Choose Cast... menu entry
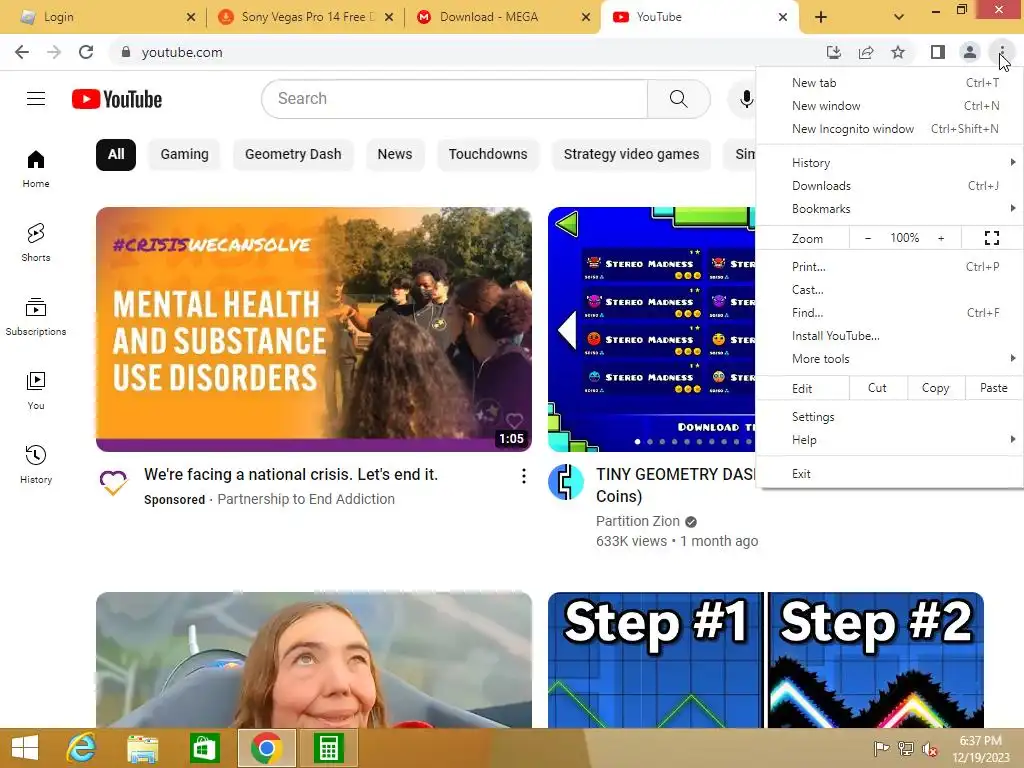Screen dimensions: 1024x768 point(889,290)
